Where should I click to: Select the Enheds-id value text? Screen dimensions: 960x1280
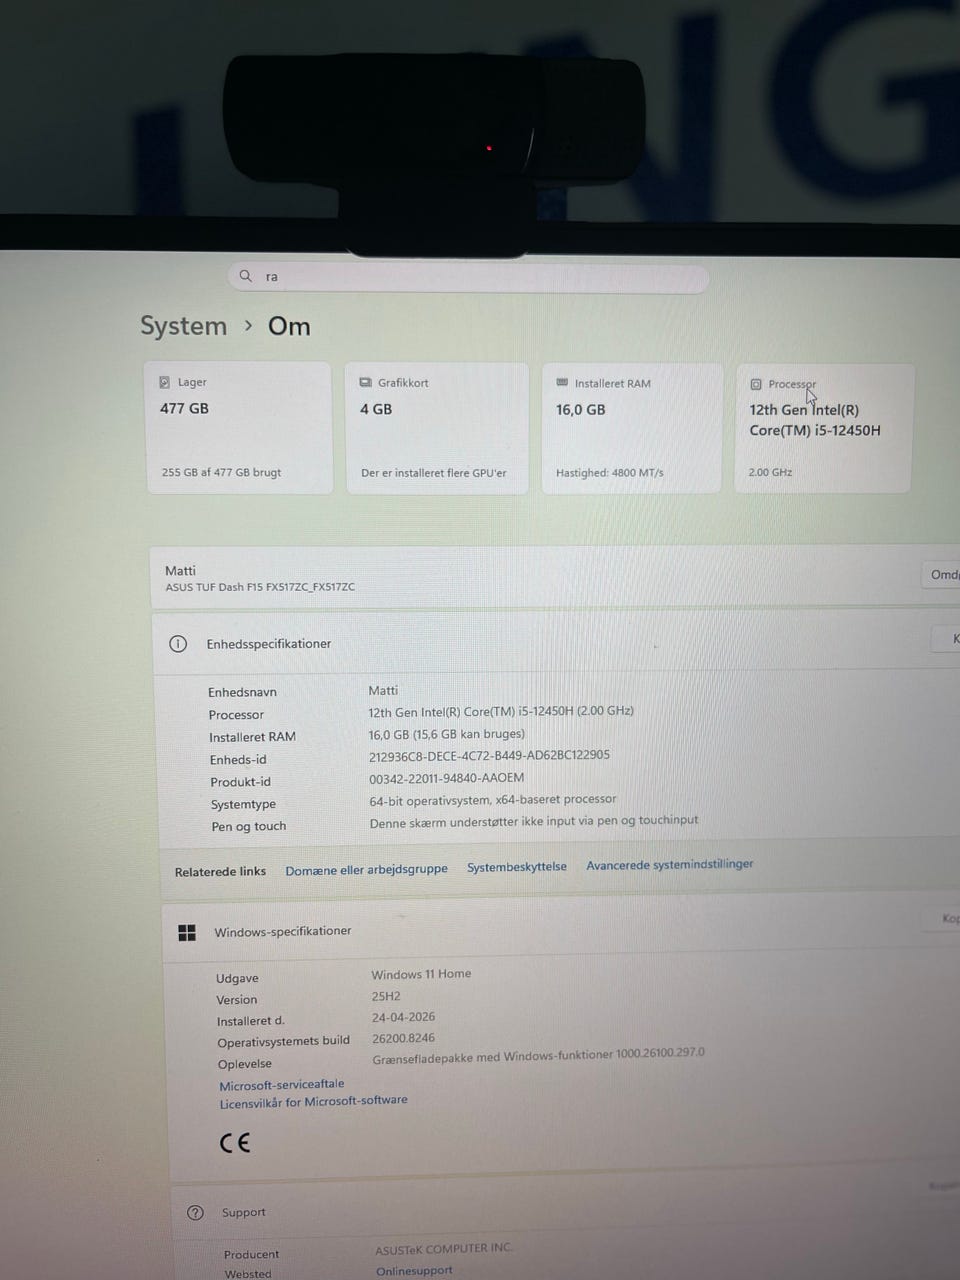point(489,756)
